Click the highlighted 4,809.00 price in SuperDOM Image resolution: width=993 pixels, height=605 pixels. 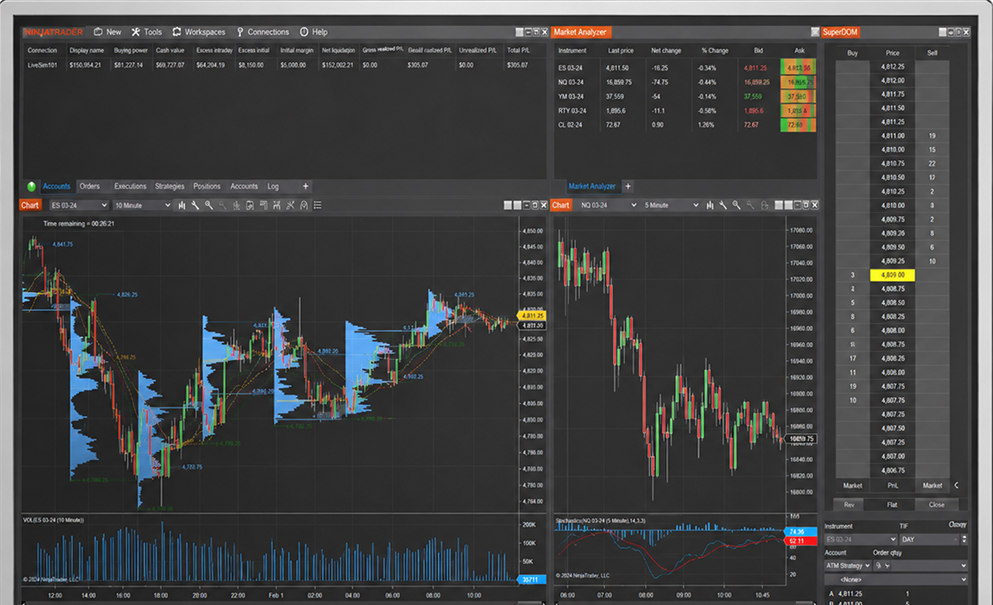[x=892, y=275]
